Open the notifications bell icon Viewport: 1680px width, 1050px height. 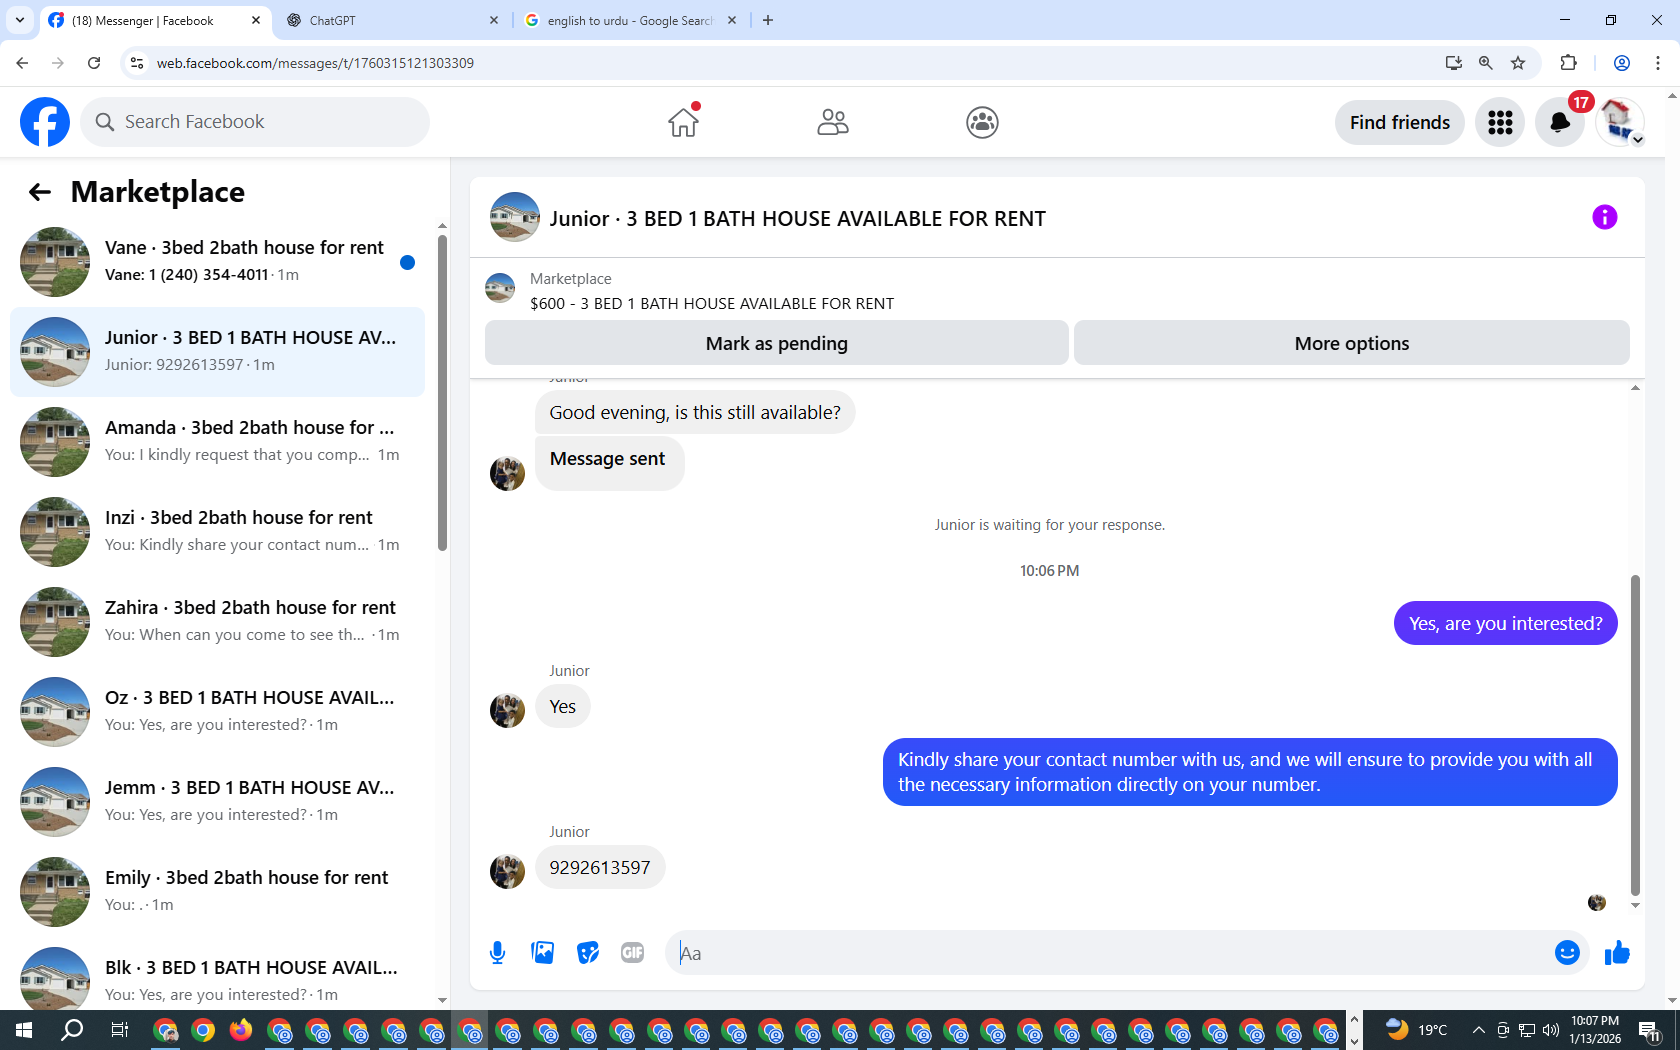click(1560, 122)
